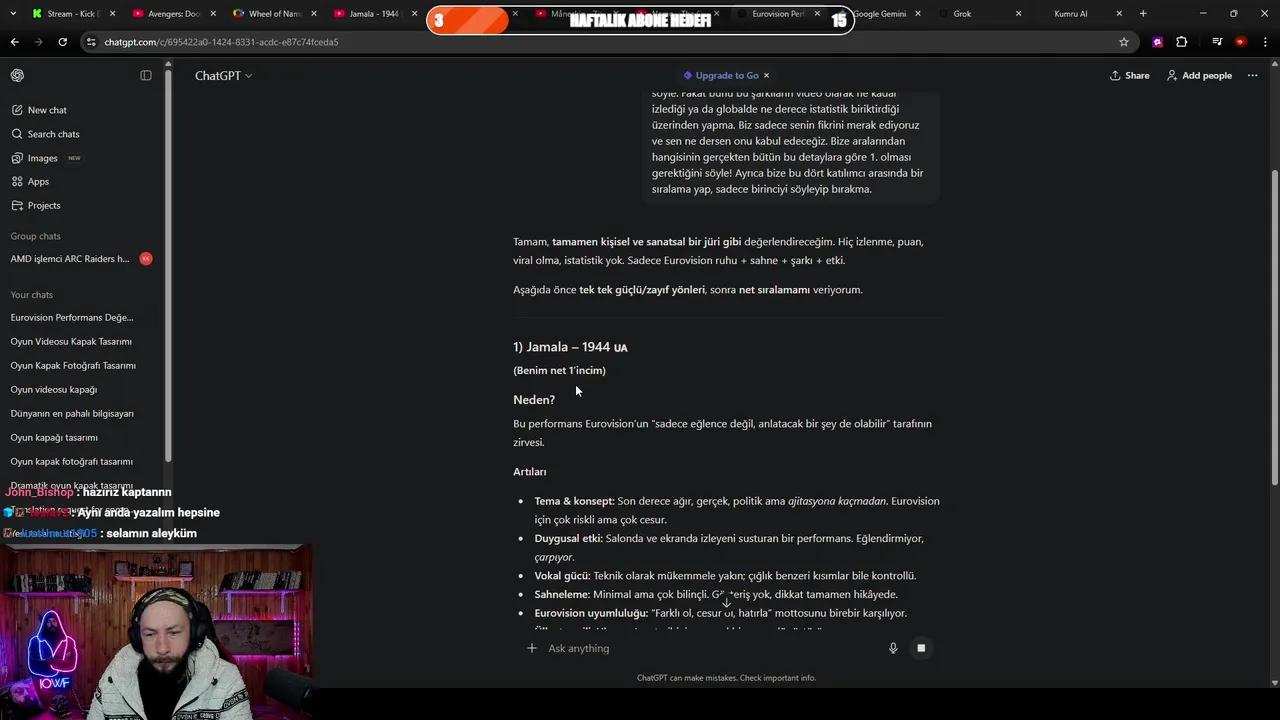This screenshot has width=1280, height=720.
Task: Click the scroll-to-bottom arrow button
Action: [x=727, y=602]
